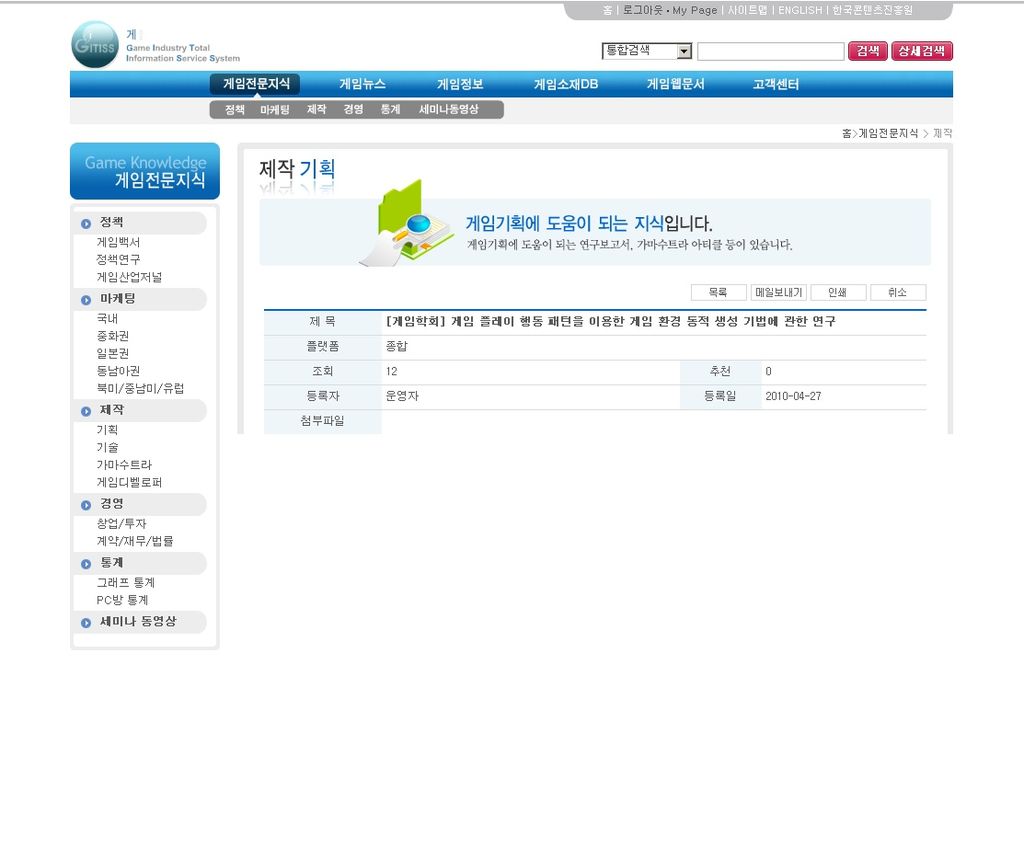Open the 통합검색 dropdown
Viewport: 1024px width, 848px height.
coord(647,51)
